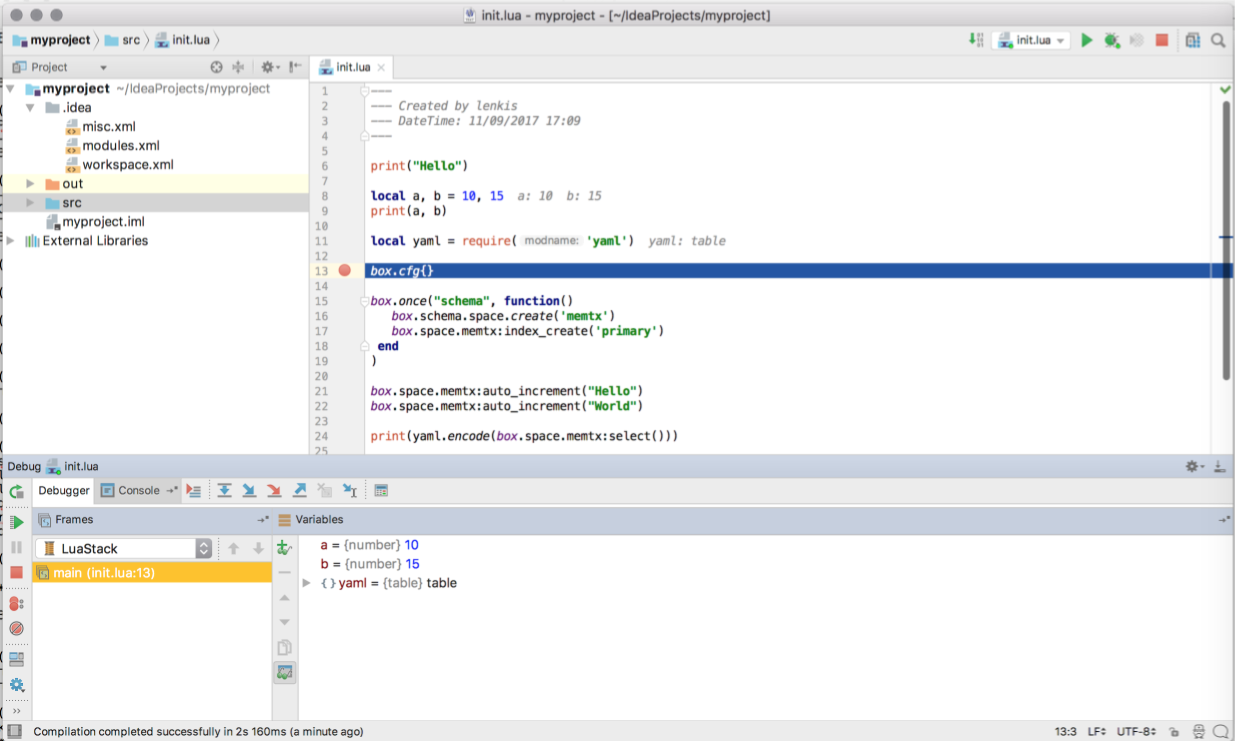
Task: Click Restore Layout in debug sidebar
Action: (x=16, y=660)
